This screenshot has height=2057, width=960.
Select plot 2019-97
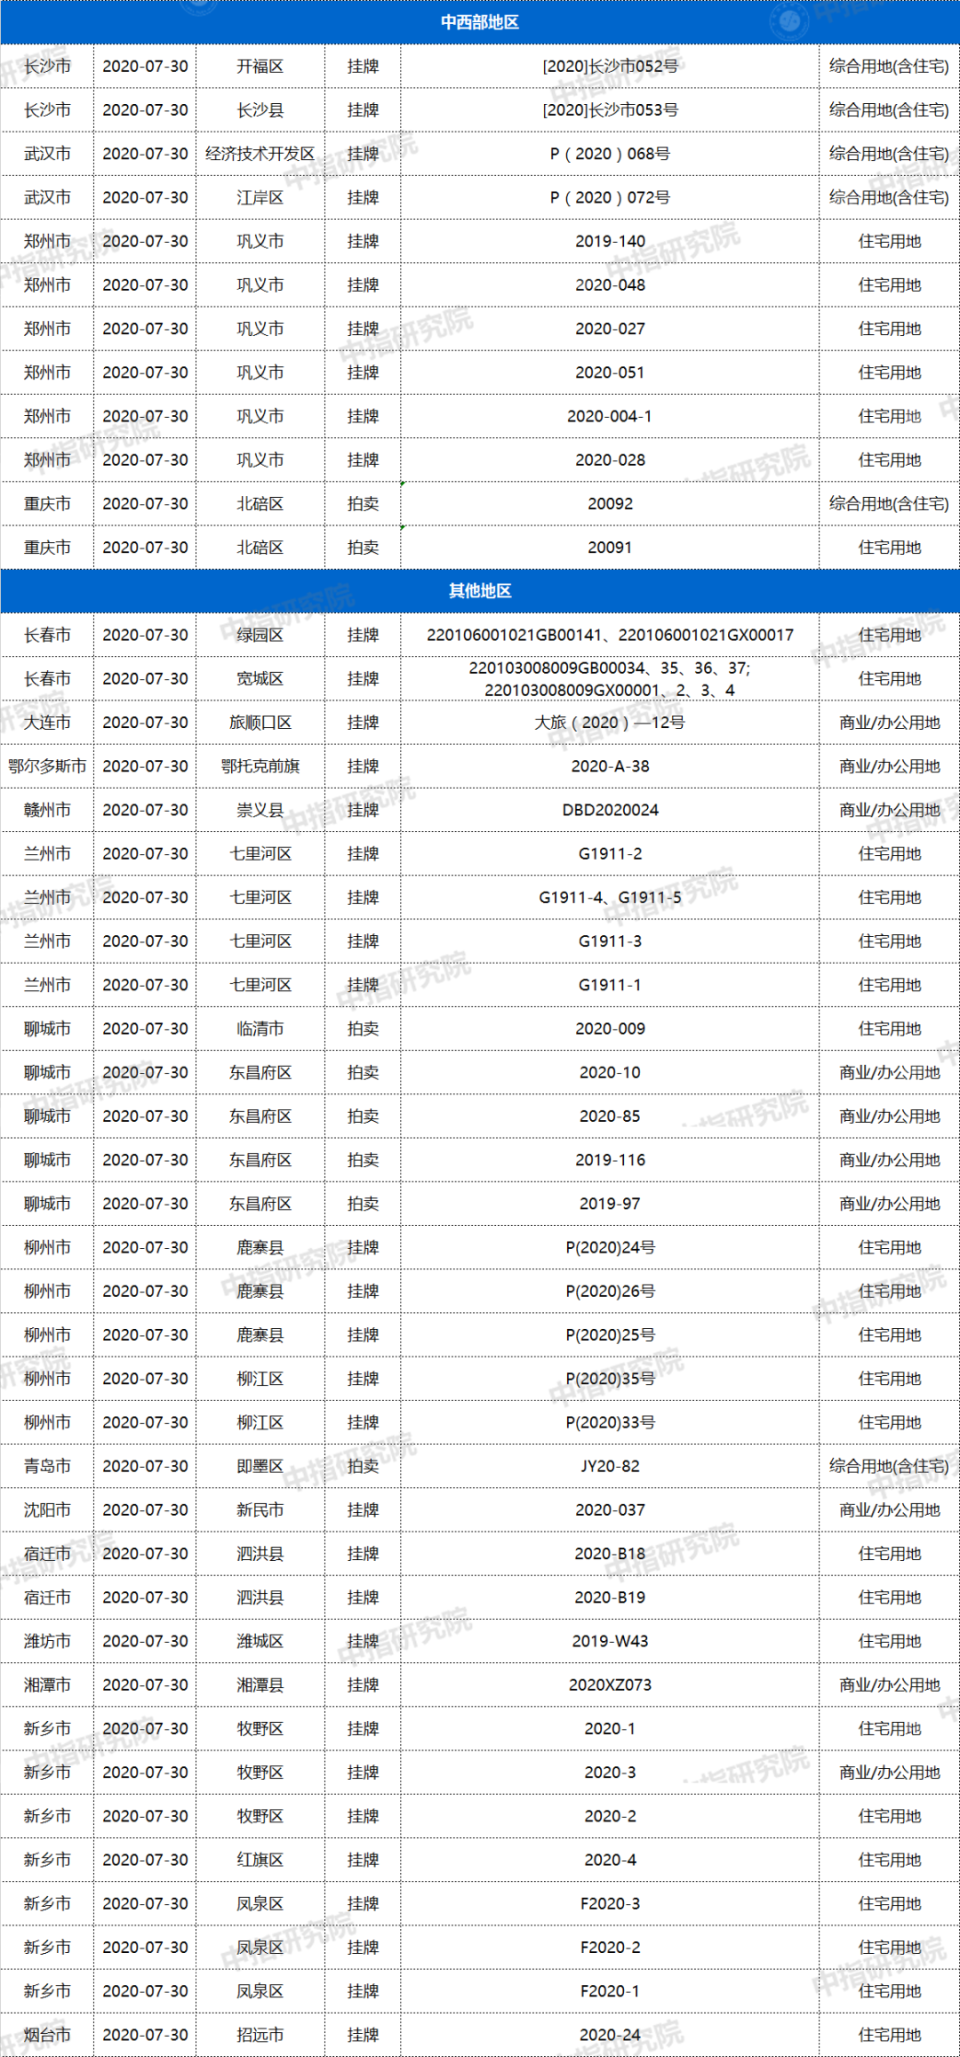point(610,1204)
